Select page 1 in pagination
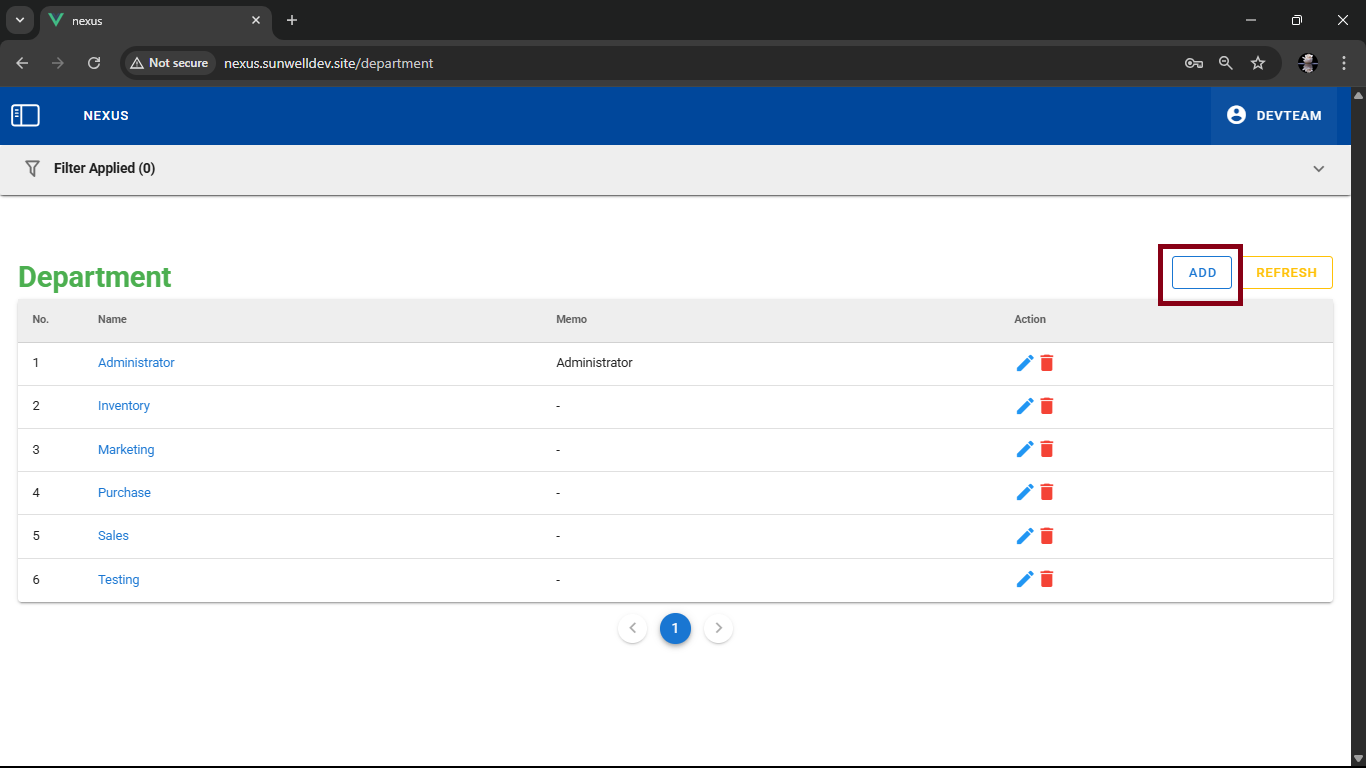 (675, 628)
